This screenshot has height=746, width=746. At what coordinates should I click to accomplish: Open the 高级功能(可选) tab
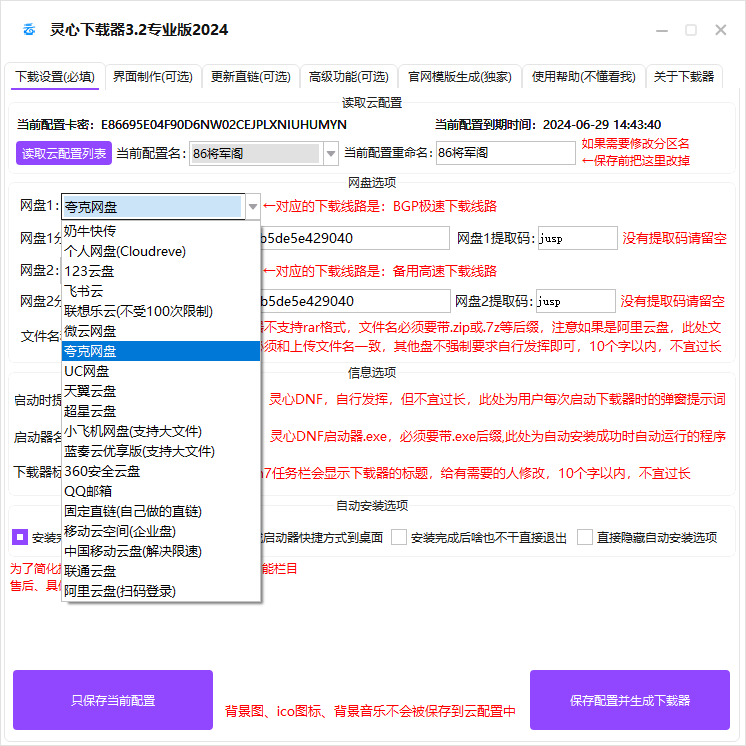coord(348,76)
